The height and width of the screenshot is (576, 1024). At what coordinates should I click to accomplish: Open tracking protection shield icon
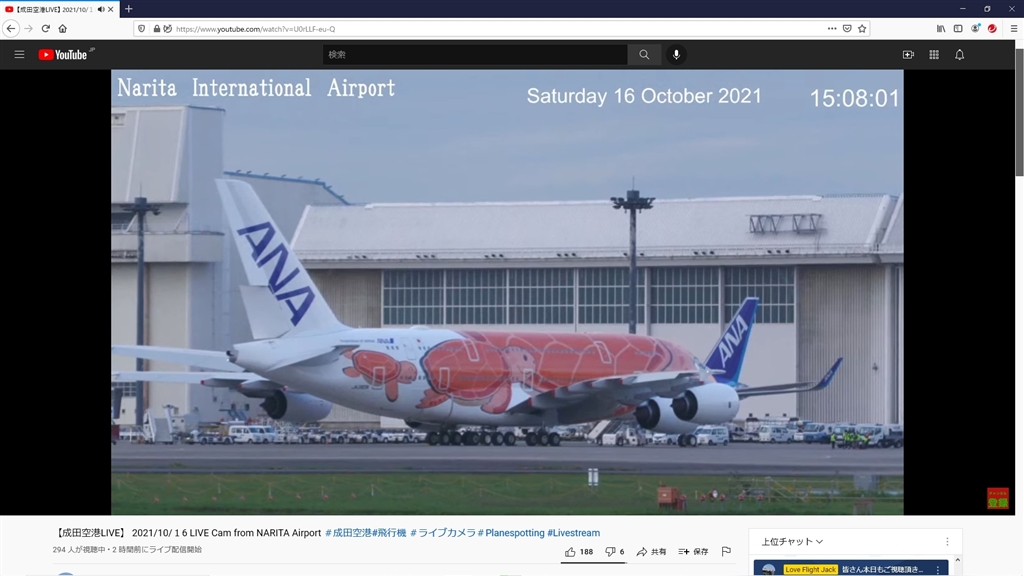pos(142,29)
